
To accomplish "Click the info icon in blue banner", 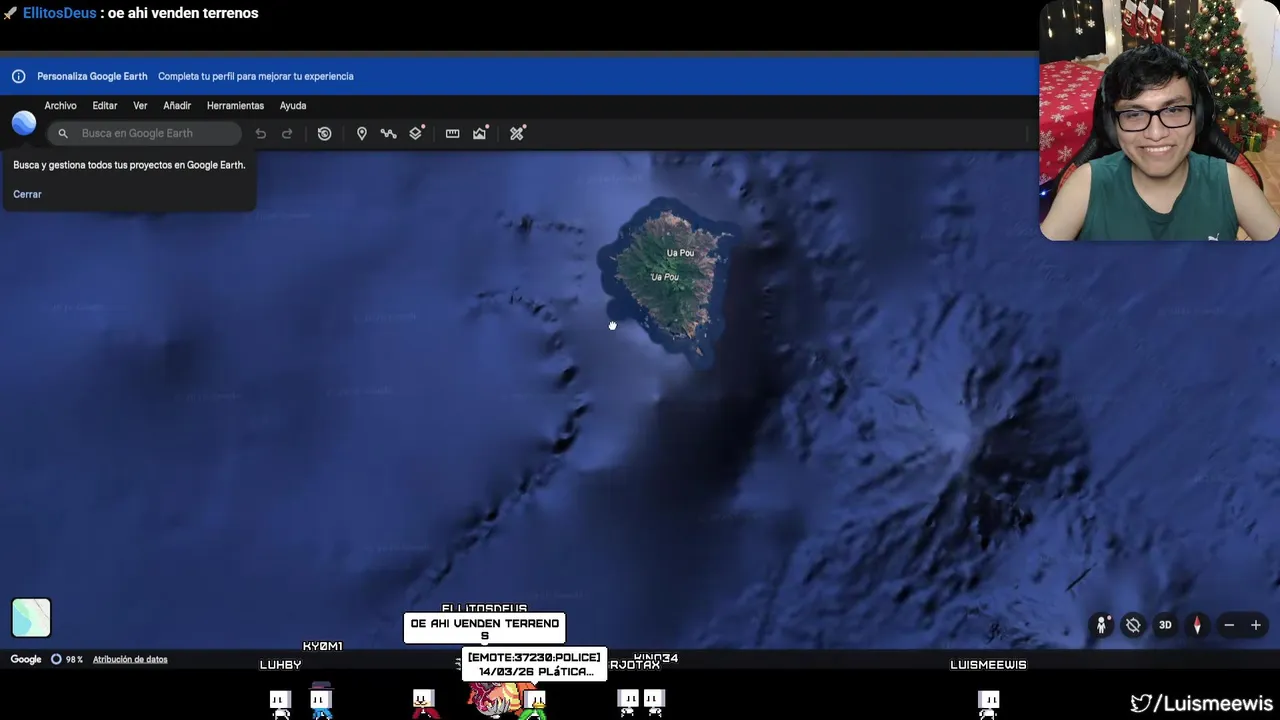I will 18,76.
